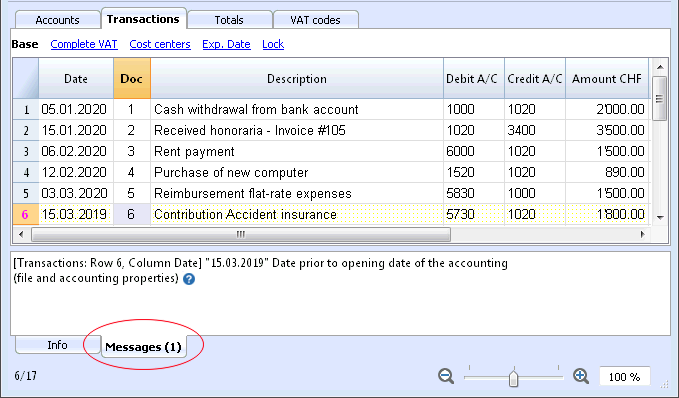The height and width of the screenshot is (398, 679).
Task: Click the Amount CHF column header
Action: point(607,79)
